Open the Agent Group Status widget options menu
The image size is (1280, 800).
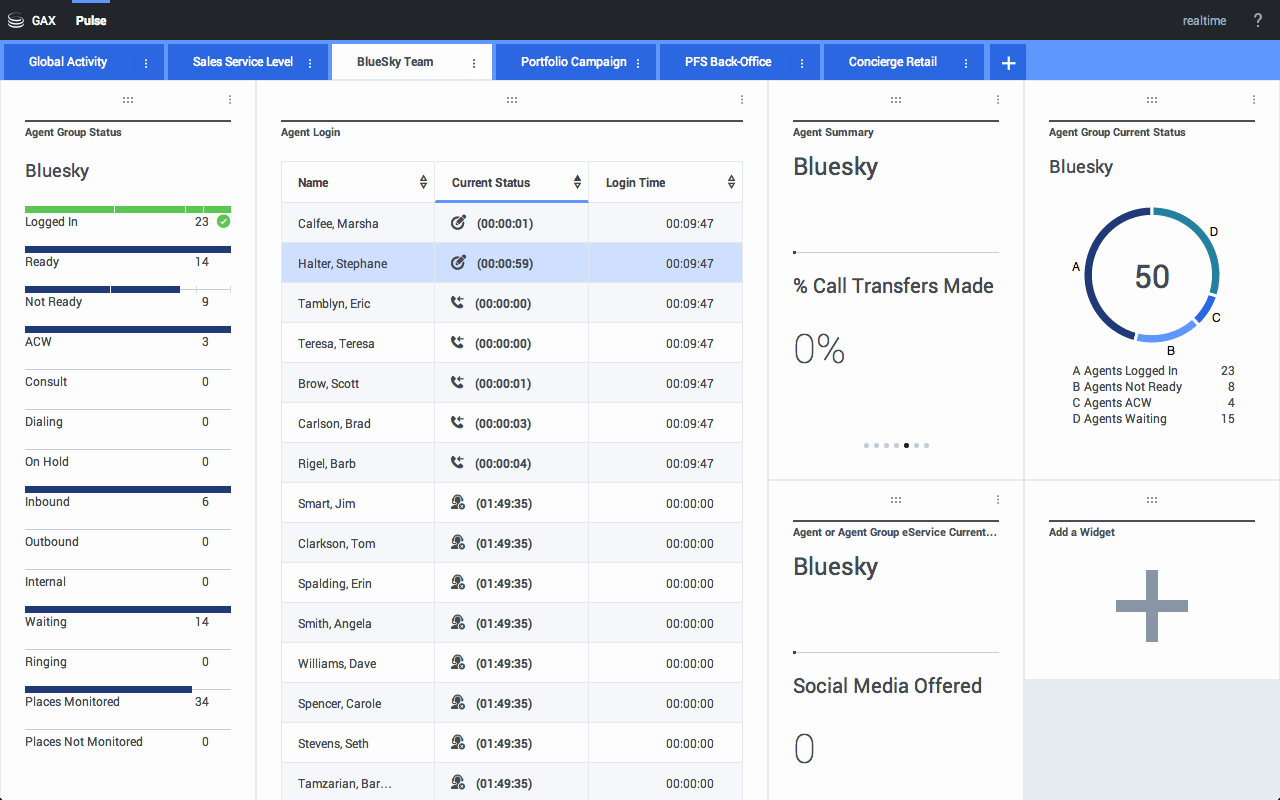point(230,100)
